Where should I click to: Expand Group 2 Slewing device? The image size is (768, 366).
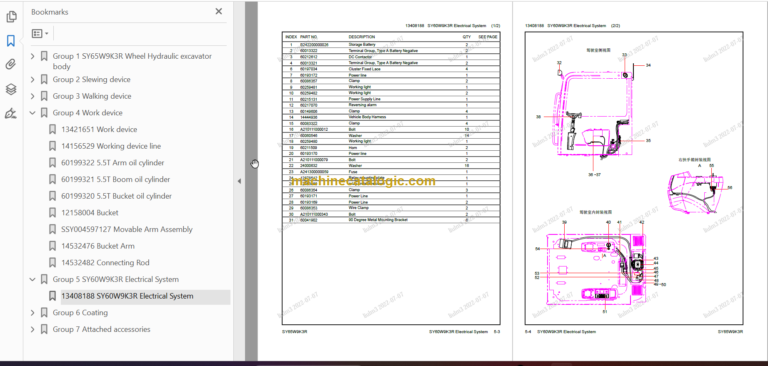pyautogui.click(x=32, y=79)
